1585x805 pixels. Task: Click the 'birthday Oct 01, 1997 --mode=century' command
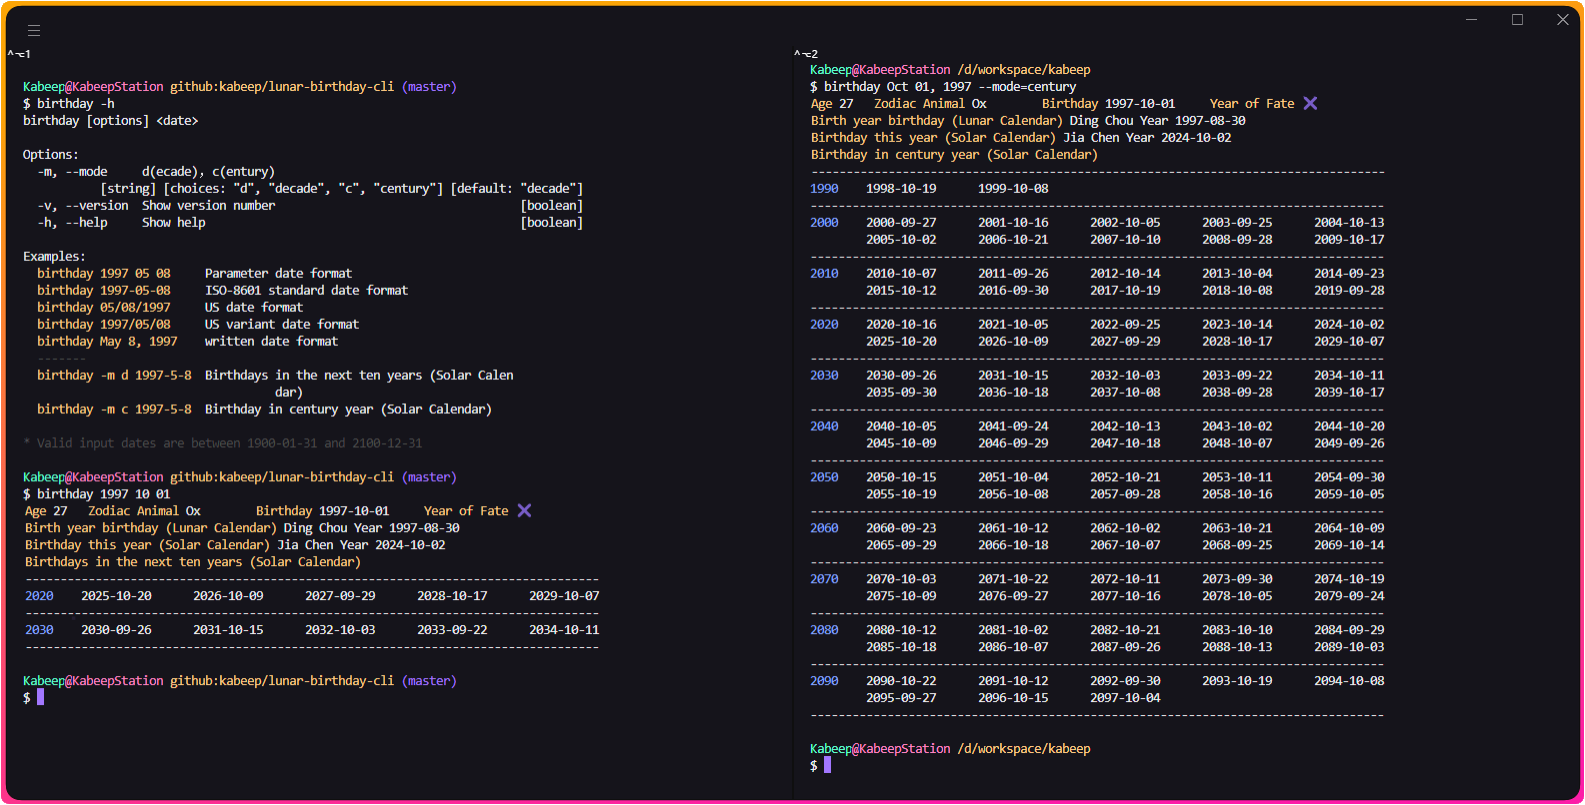(x=950, y=87)
